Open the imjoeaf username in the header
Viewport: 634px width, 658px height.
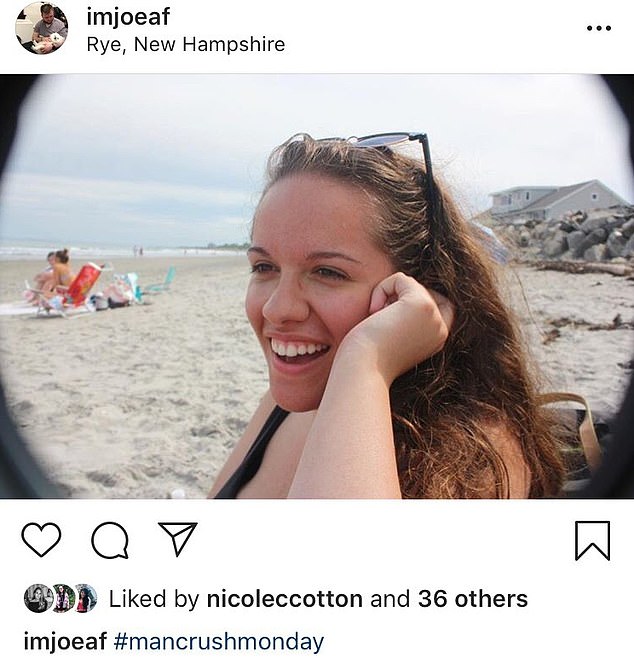point(128,17)
